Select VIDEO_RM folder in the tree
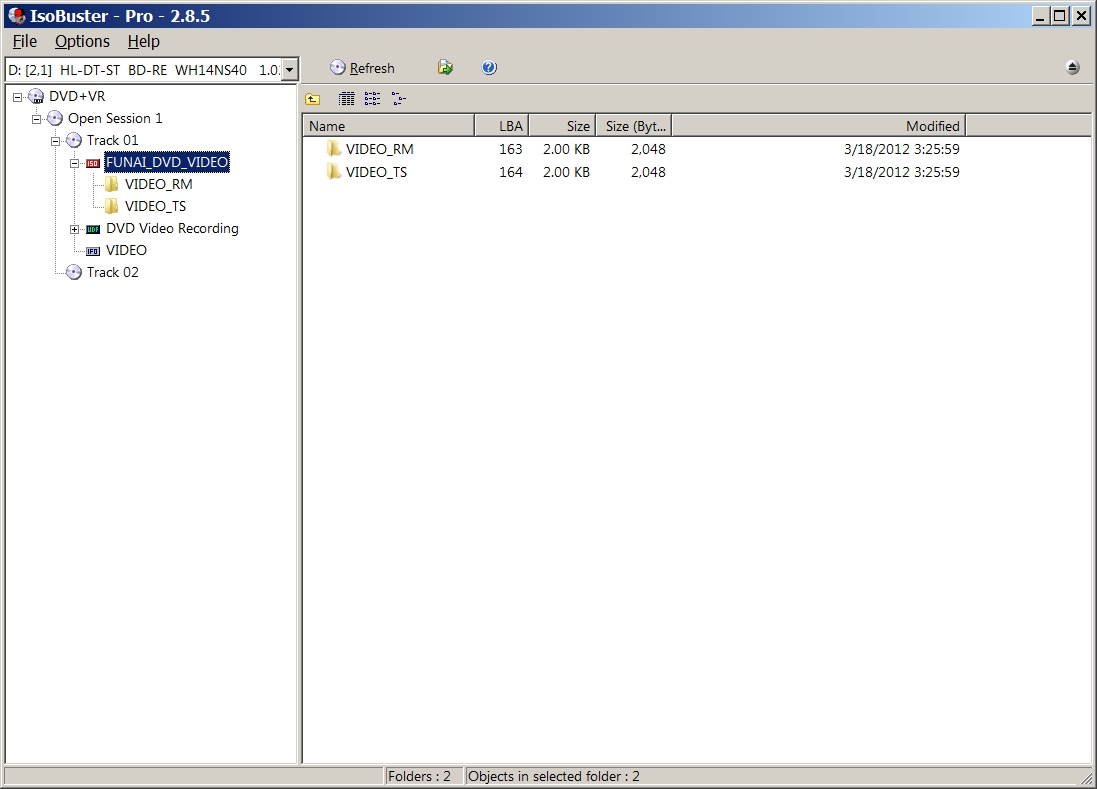This screenshot has height=789, width=1097. [x=159, y=184]
